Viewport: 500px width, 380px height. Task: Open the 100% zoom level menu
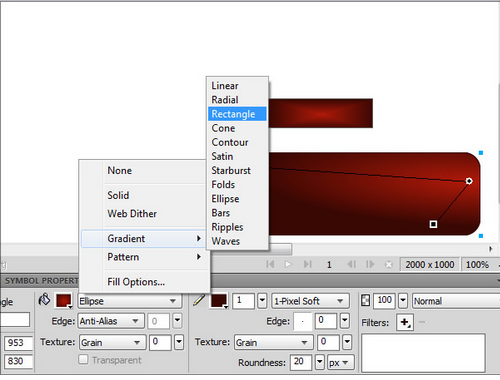tap(480, 265)
